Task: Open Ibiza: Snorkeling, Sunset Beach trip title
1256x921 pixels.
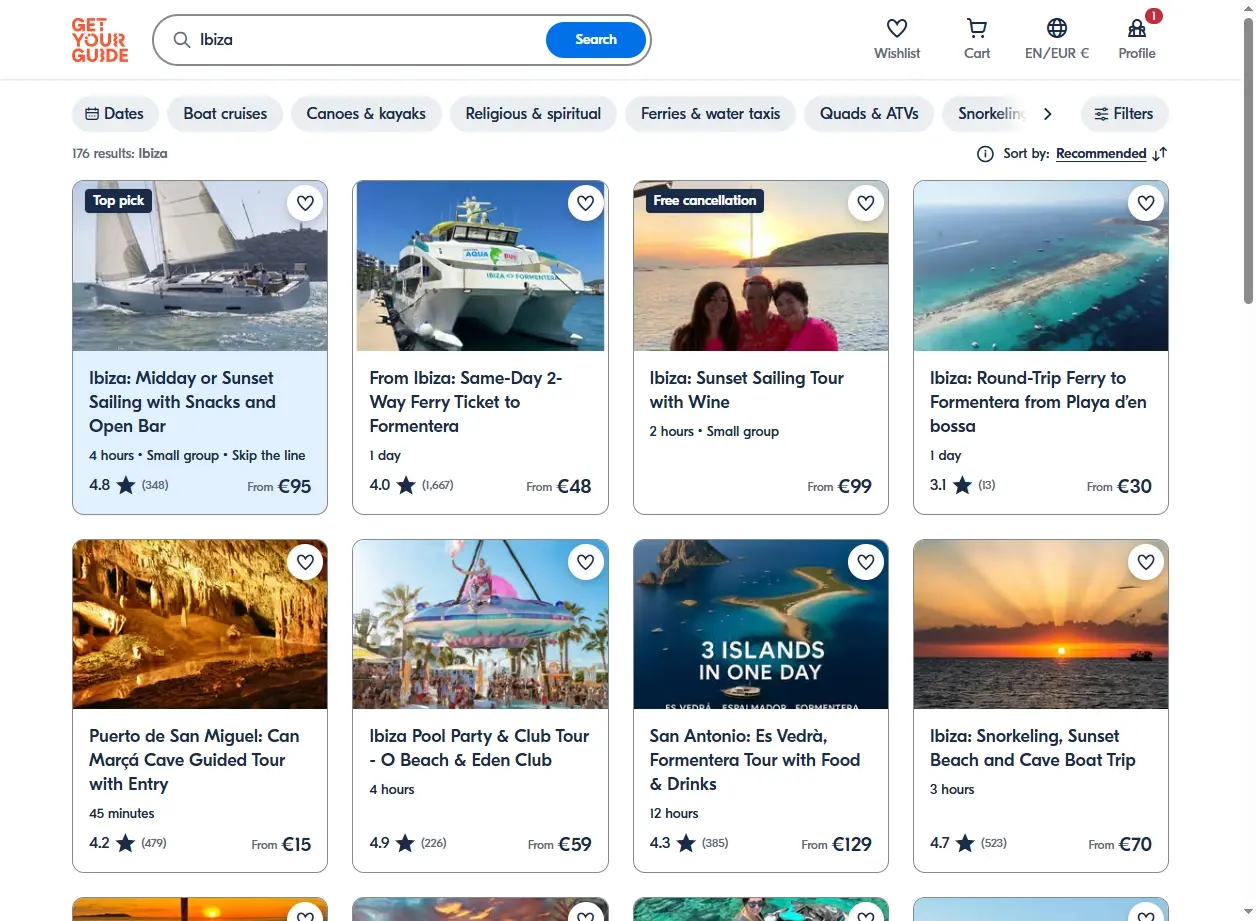Action: pyautogui.click(x=1033, y=748)
